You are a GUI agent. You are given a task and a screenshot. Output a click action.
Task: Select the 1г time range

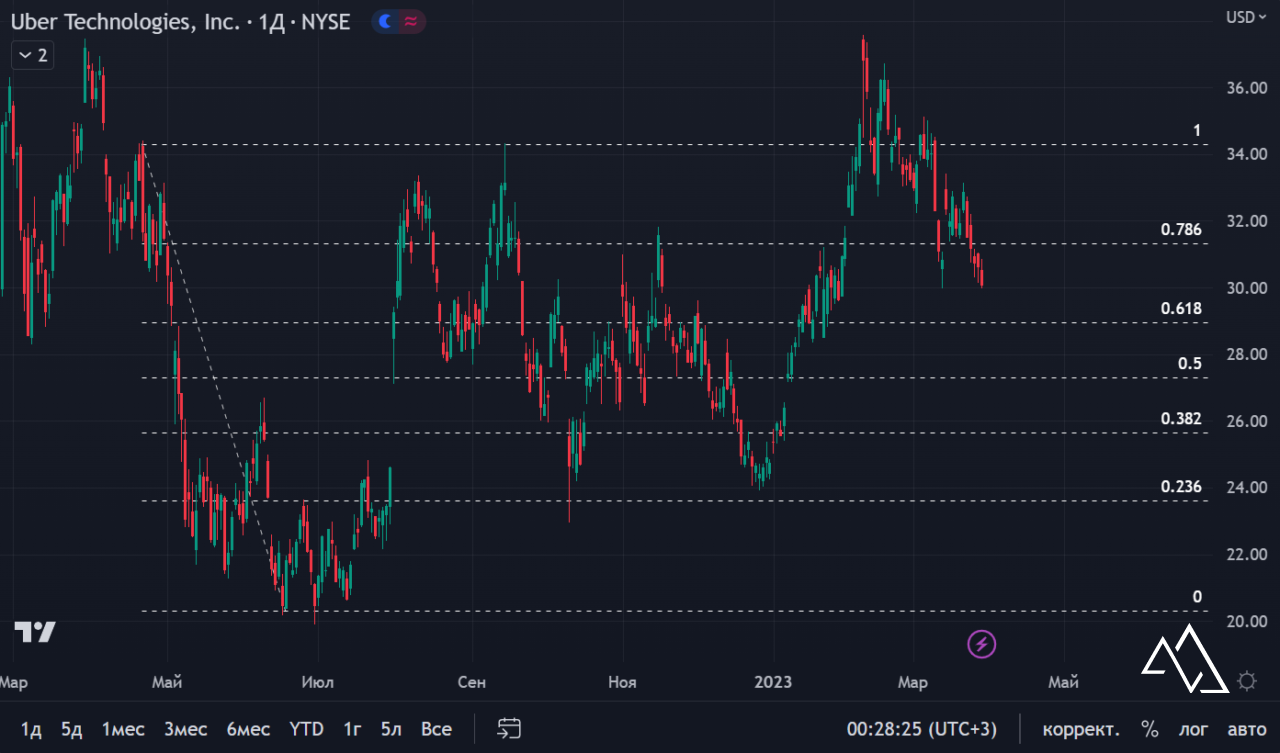coord(352,729)
